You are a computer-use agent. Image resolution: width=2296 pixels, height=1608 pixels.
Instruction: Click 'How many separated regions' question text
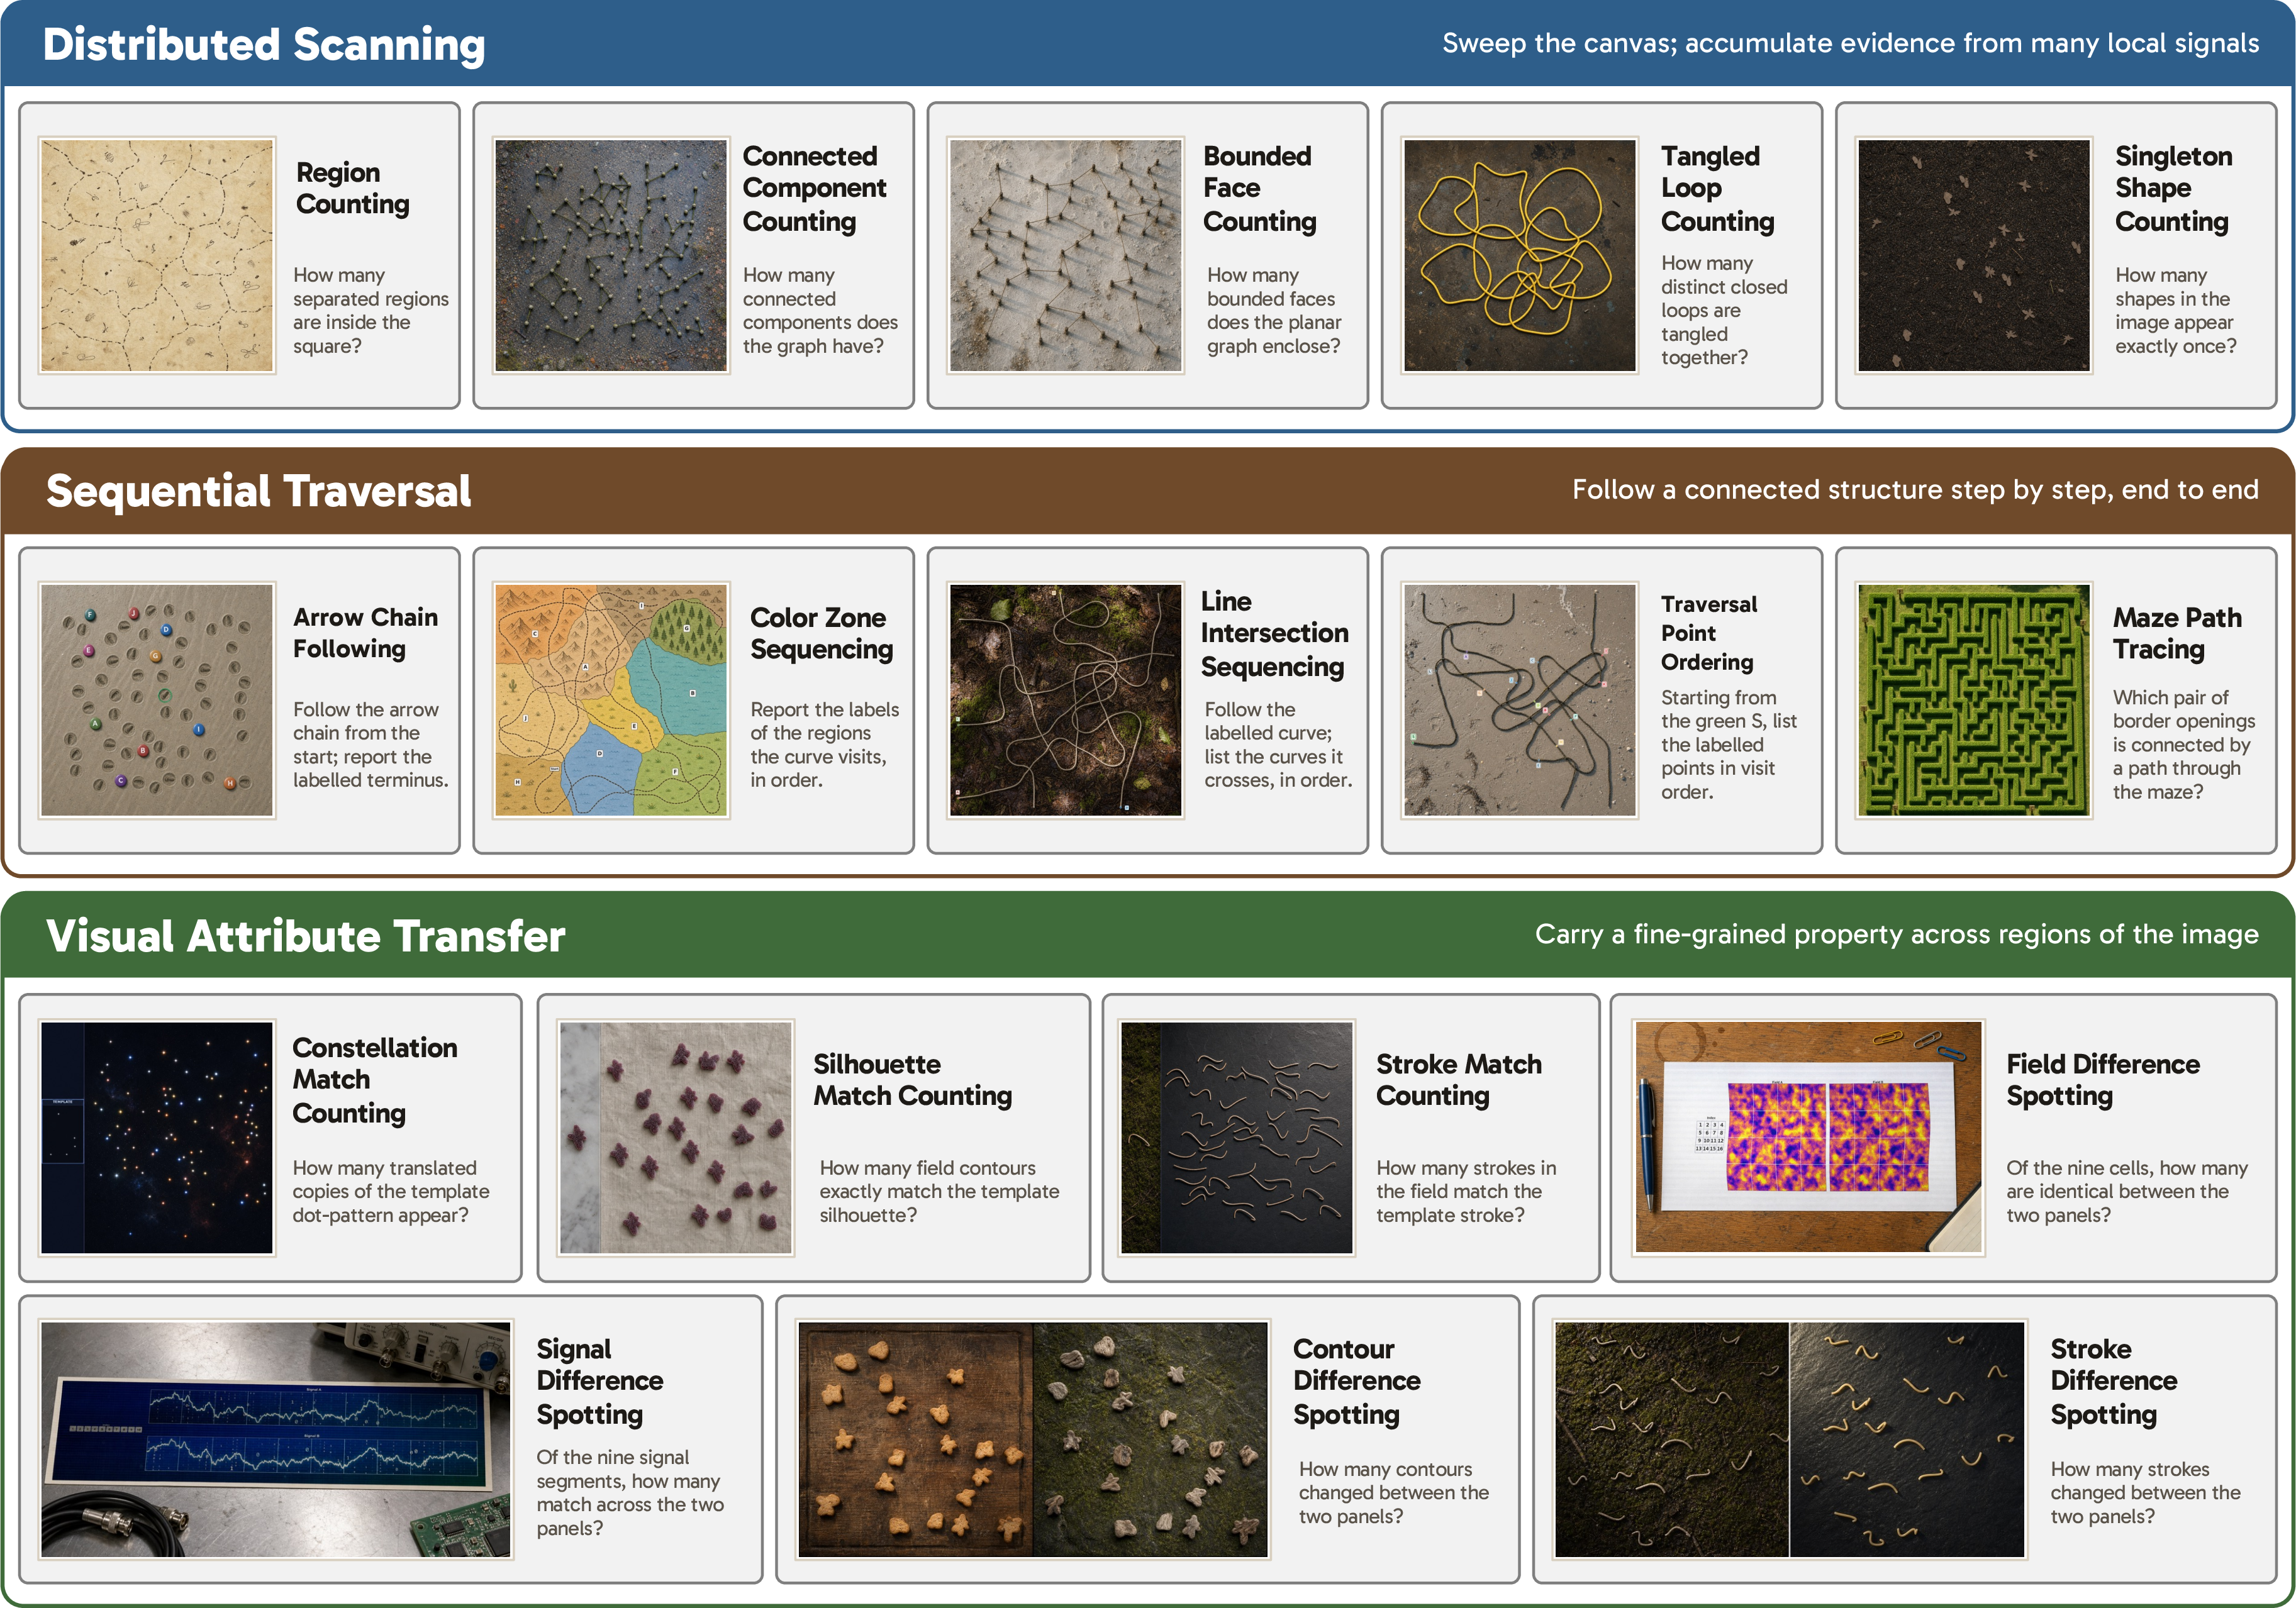(x=370, y=310)
